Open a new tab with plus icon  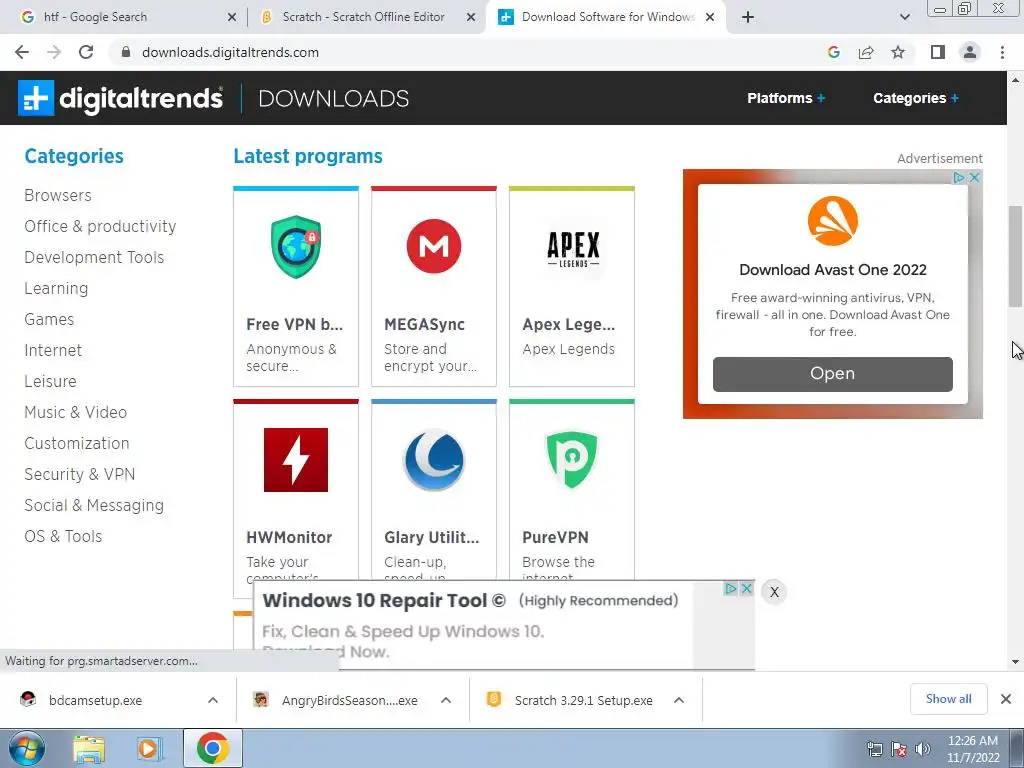click(748, 17)
